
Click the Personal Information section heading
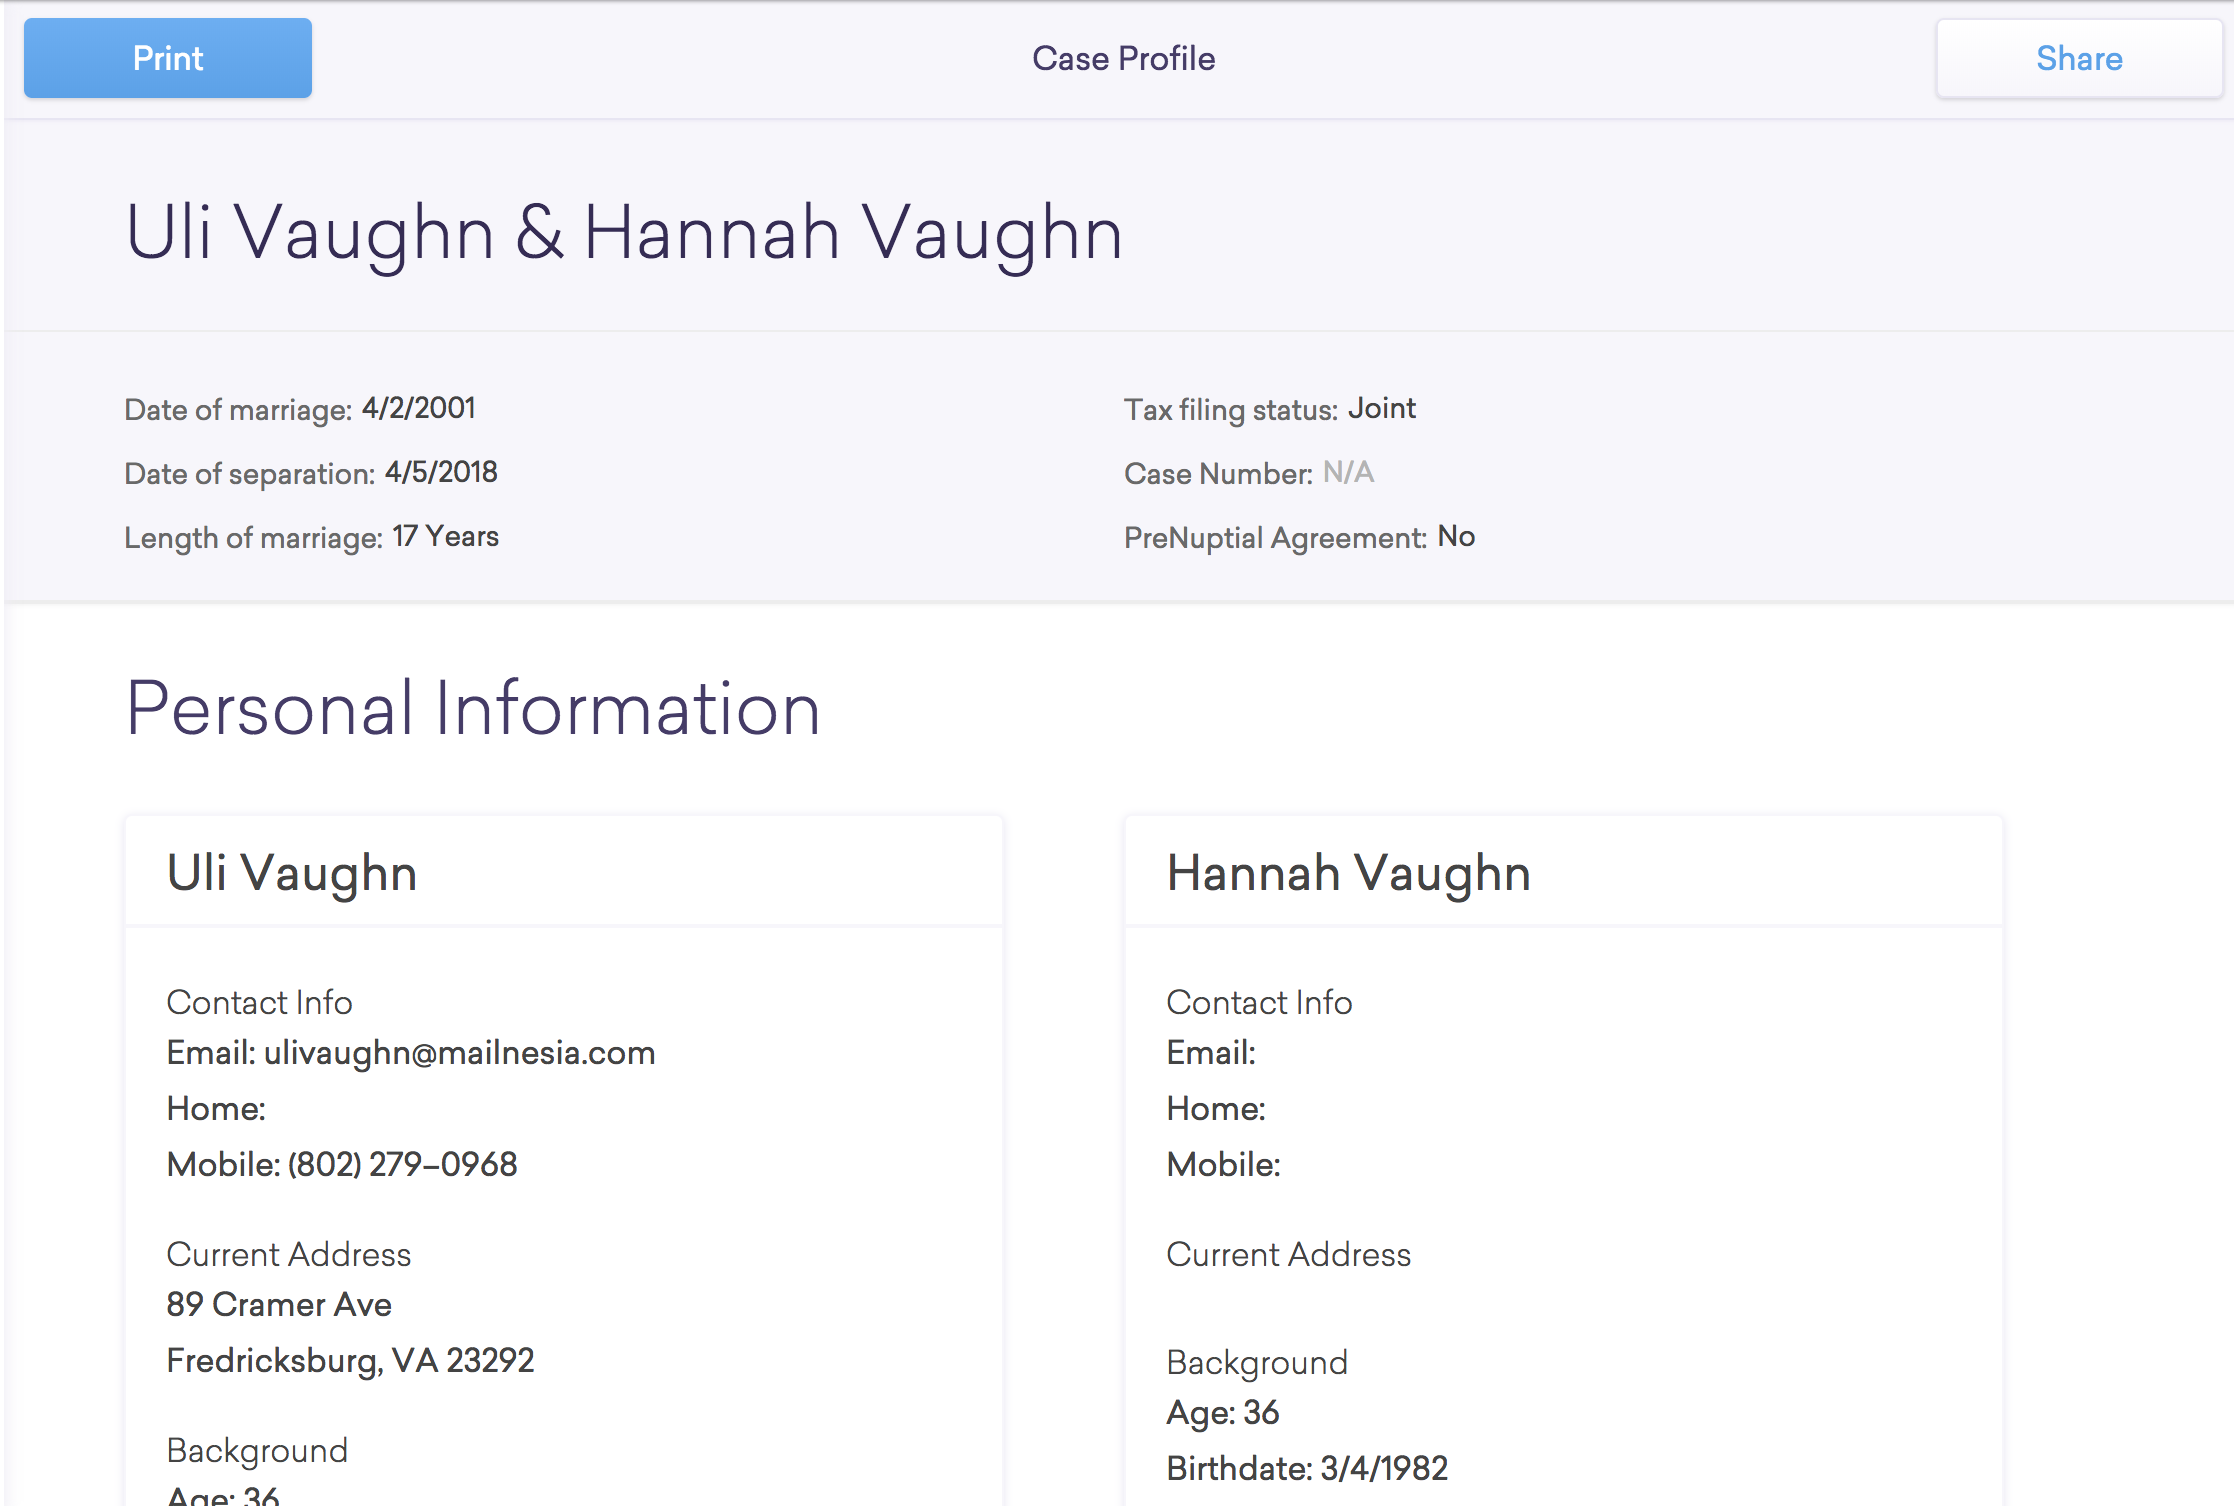[x=473, y=708]
